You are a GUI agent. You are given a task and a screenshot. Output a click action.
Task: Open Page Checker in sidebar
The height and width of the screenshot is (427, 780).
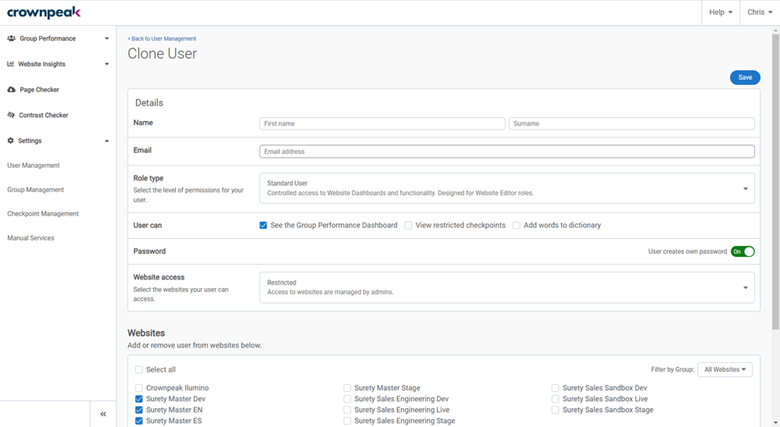click(x=39, y=90)
